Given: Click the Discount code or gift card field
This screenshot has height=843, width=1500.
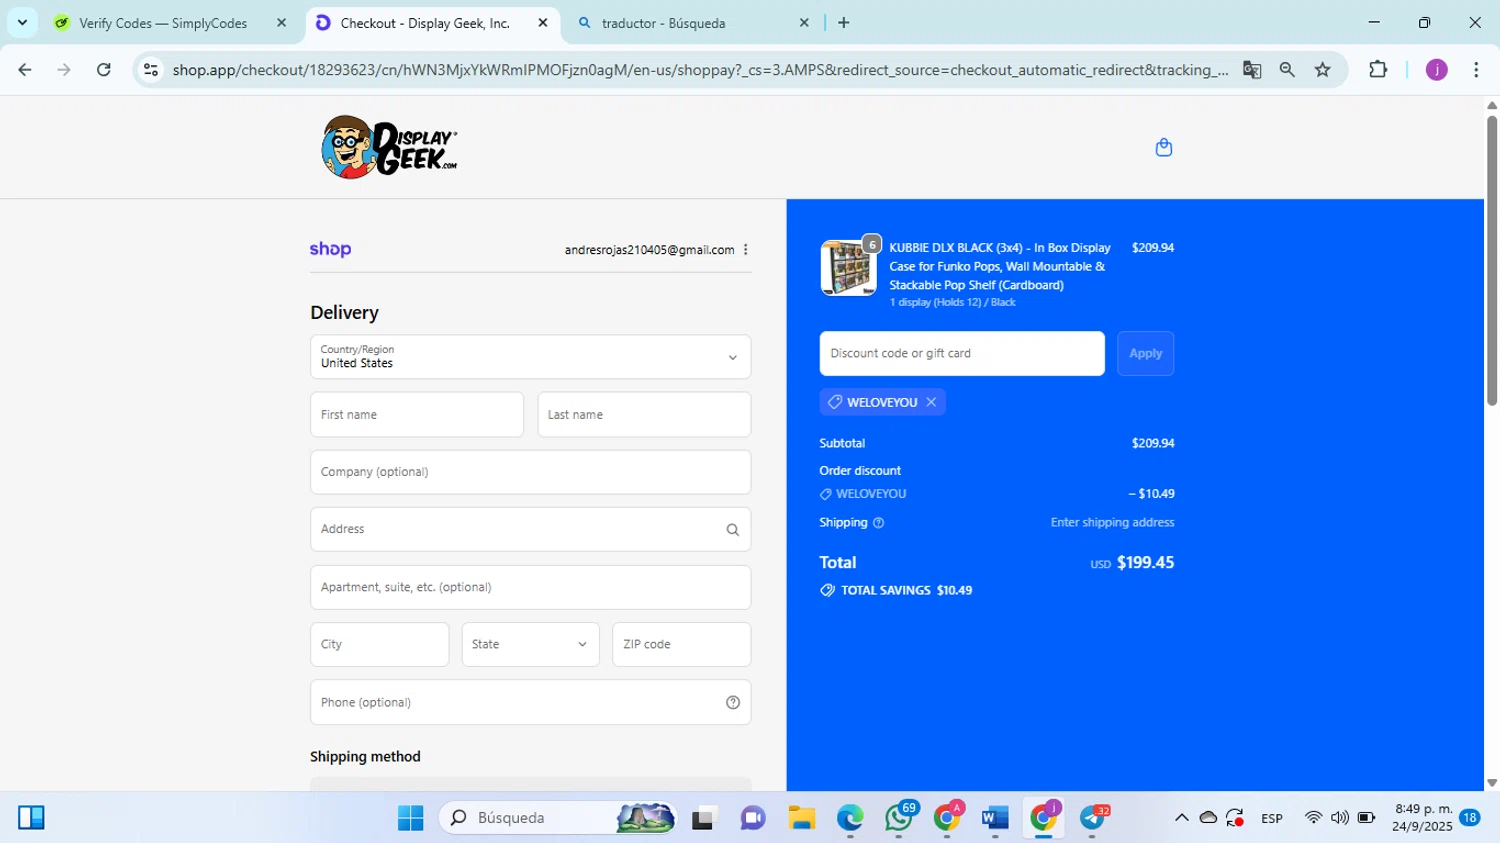Looking at the screenshot, I should [962, 354].
